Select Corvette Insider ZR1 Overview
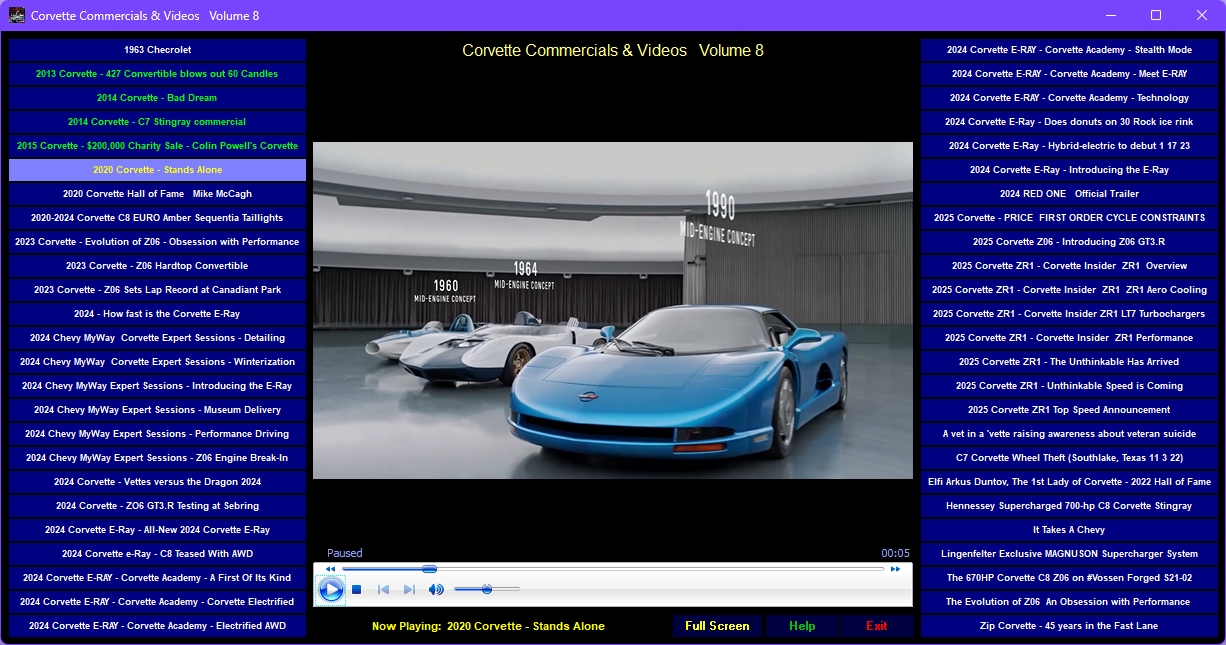1226x645 pixels. [1069, 266]
